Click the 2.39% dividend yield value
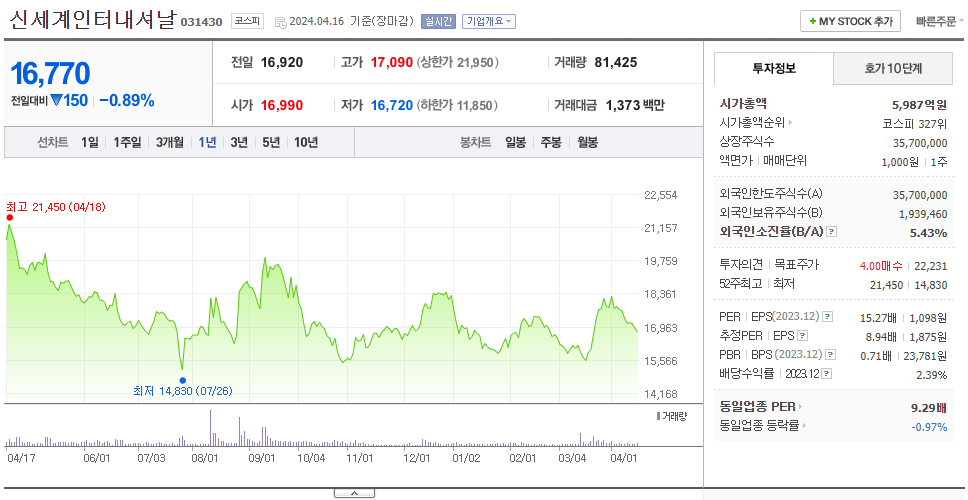The image size is (968, 500). [x=932, y=375]
